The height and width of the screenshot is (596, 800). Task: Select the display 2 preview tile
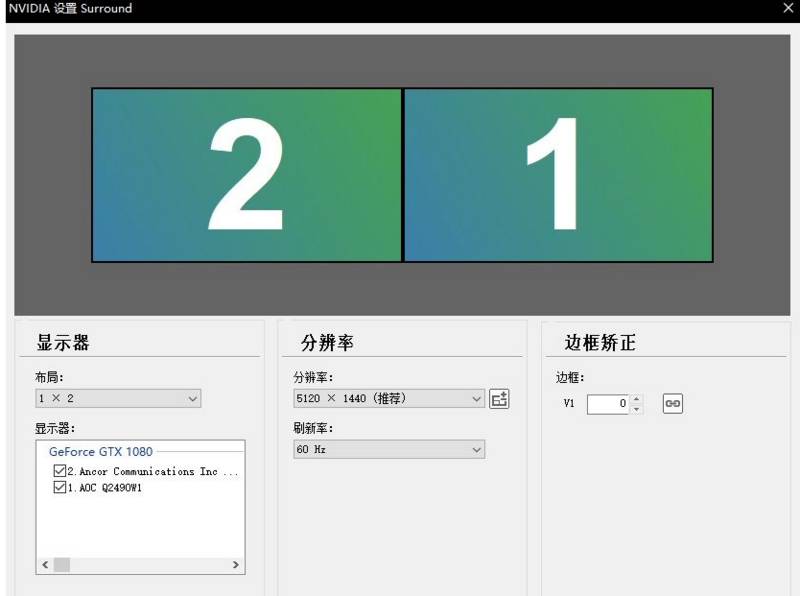(247, 175)
